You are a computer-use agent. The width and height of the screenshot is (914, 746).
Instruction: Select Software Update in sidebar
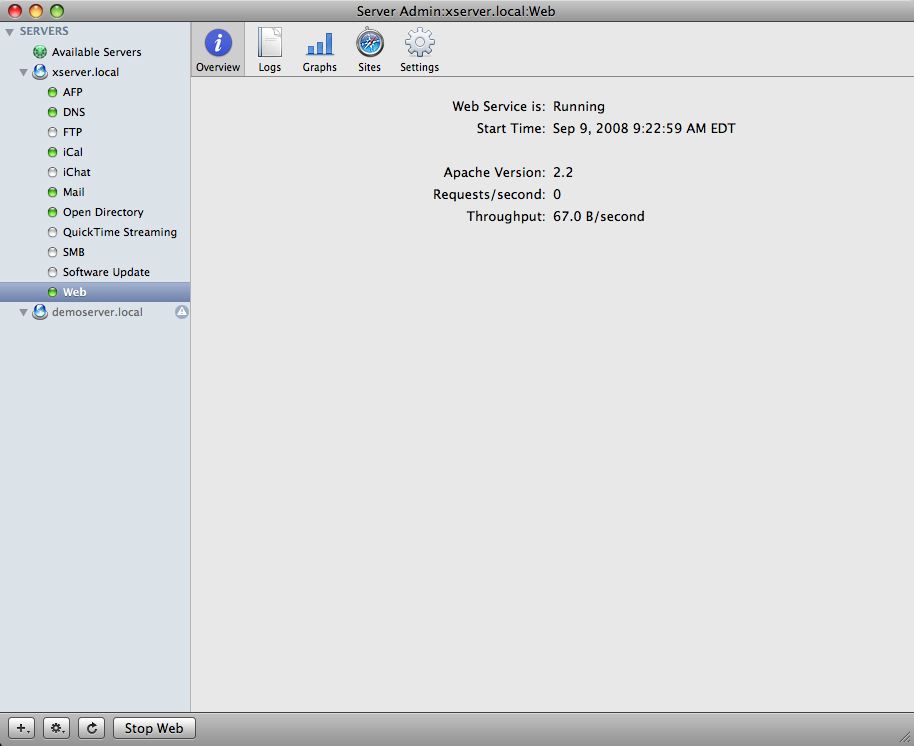[x=106, y=272]
